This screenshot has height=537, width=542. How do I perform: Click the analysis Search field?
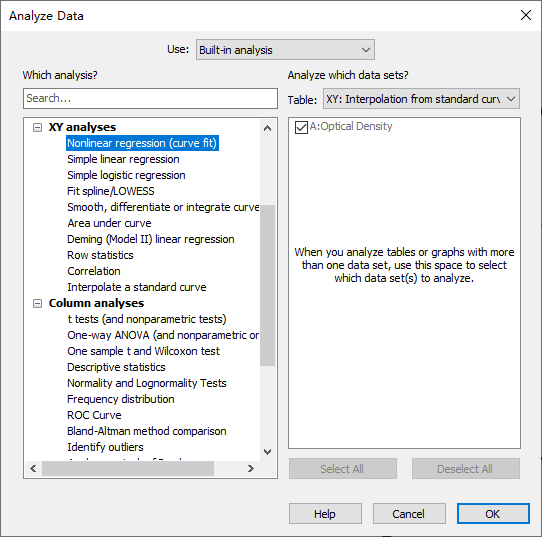click(150, 98)
